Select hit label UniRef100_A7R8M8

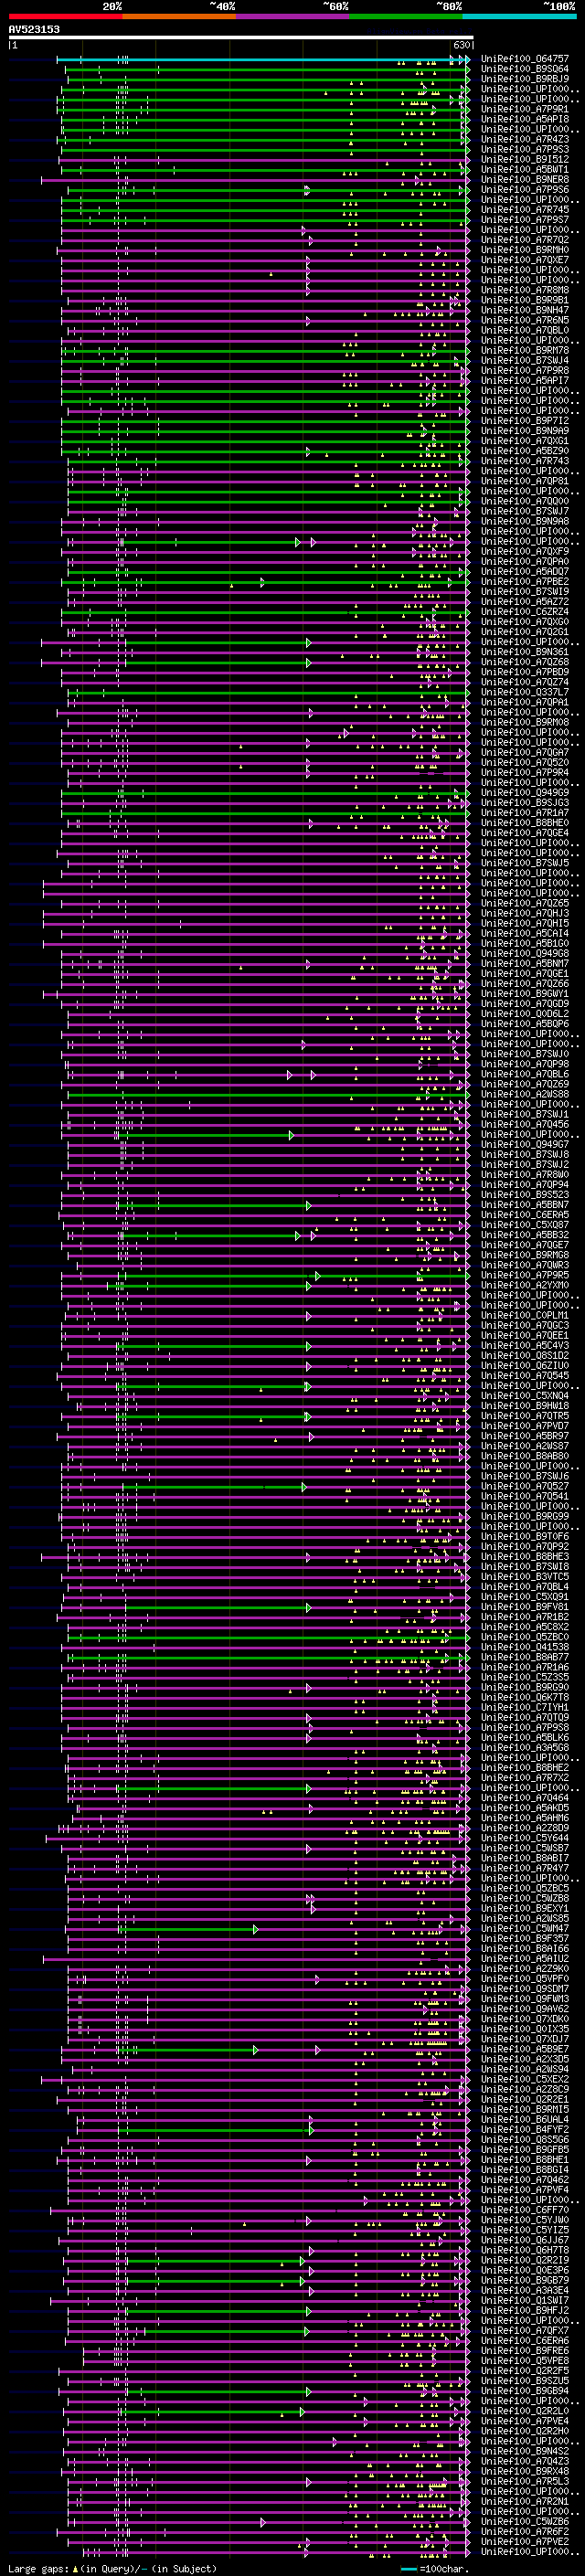524,290
